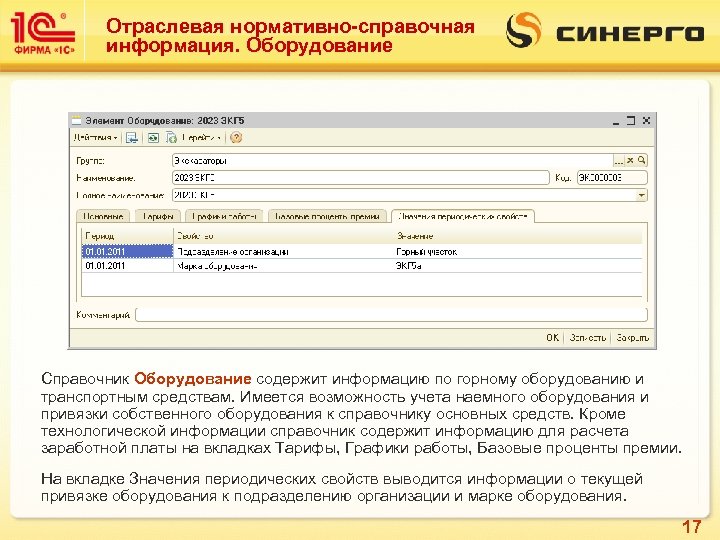720x540 pixels.
Task: Click the OK button
Action: [x=552, y=338]
